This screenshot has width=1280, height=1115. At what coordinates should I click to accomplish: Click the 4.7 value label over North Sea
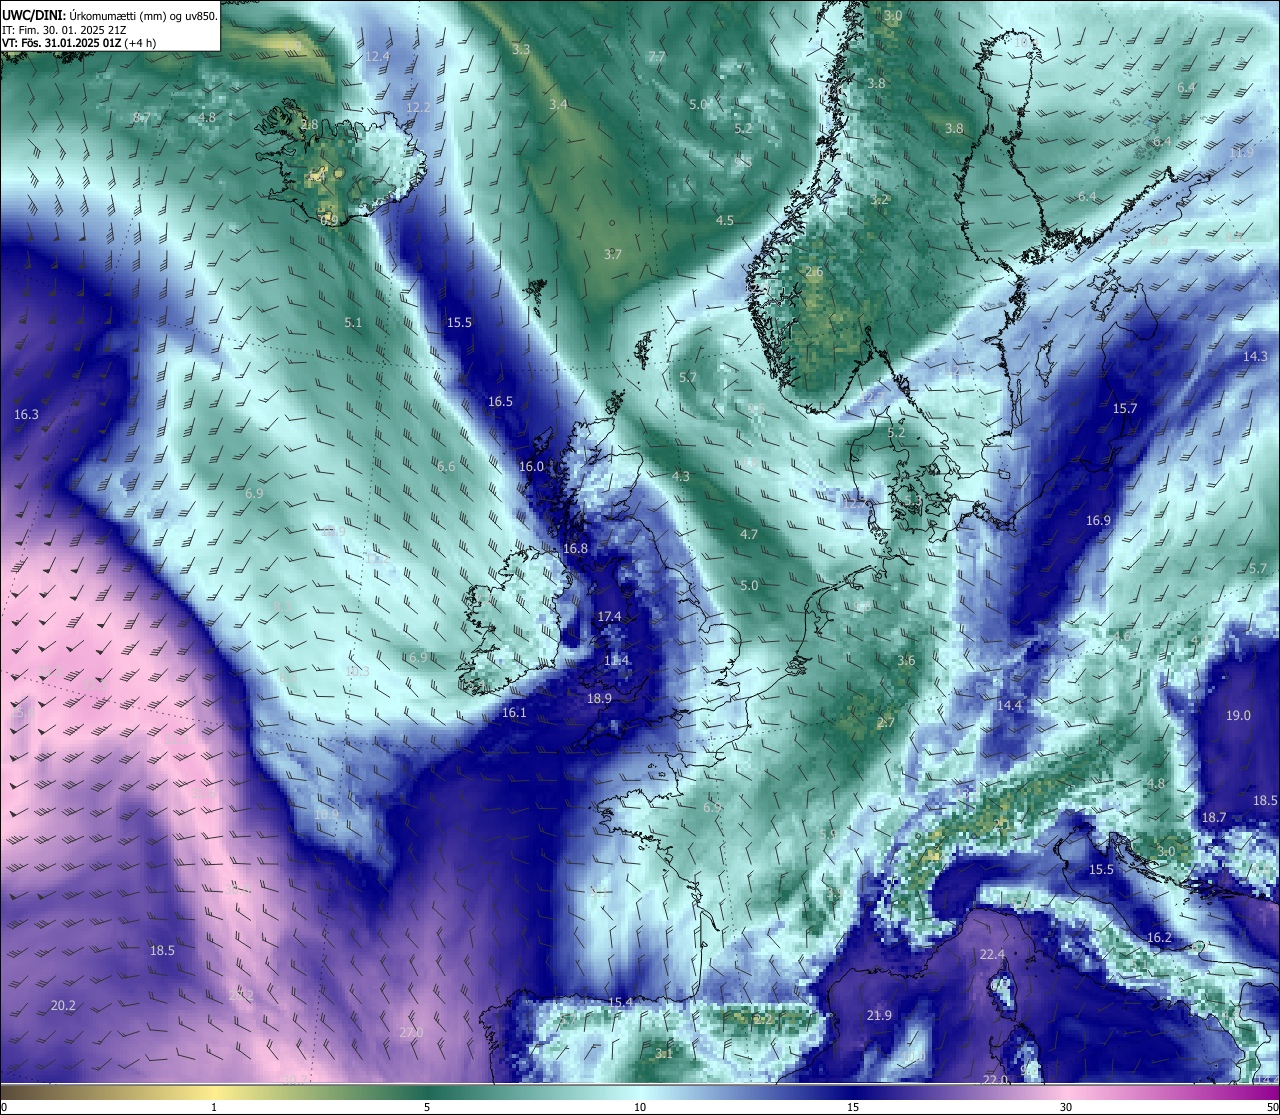(x=749, y=534)
